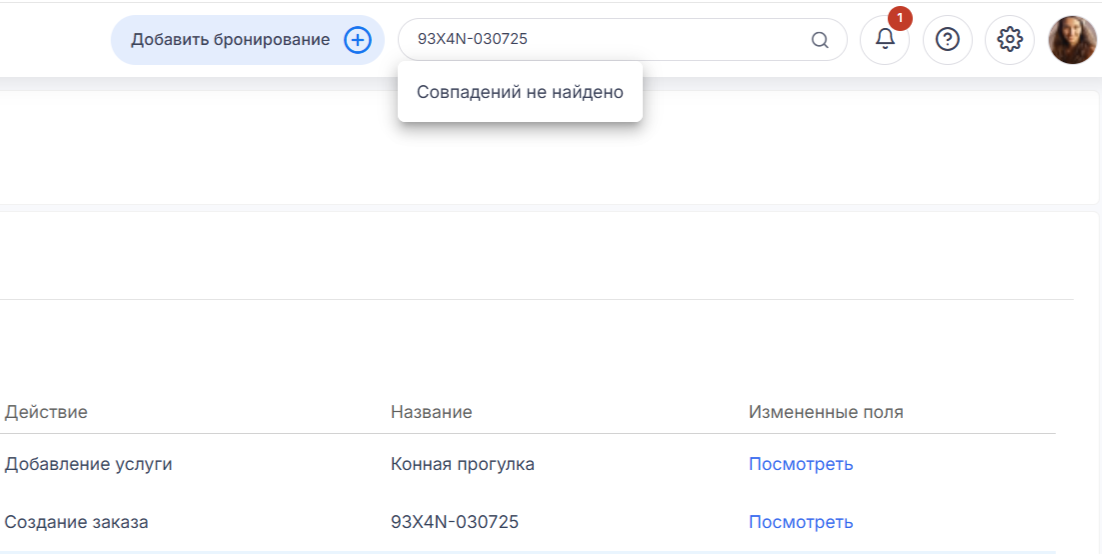
Task: Click Посмотреть link for order 93X4N-030725
Action: point(801,522)
